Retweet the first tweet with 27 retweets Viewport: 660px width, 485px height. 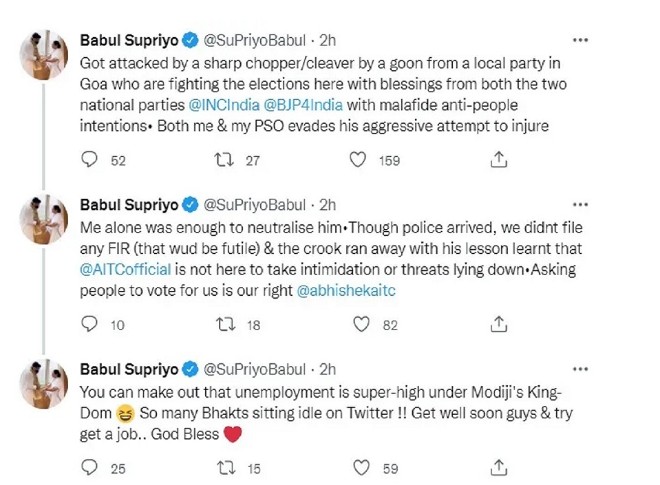(x=225, y=159)
